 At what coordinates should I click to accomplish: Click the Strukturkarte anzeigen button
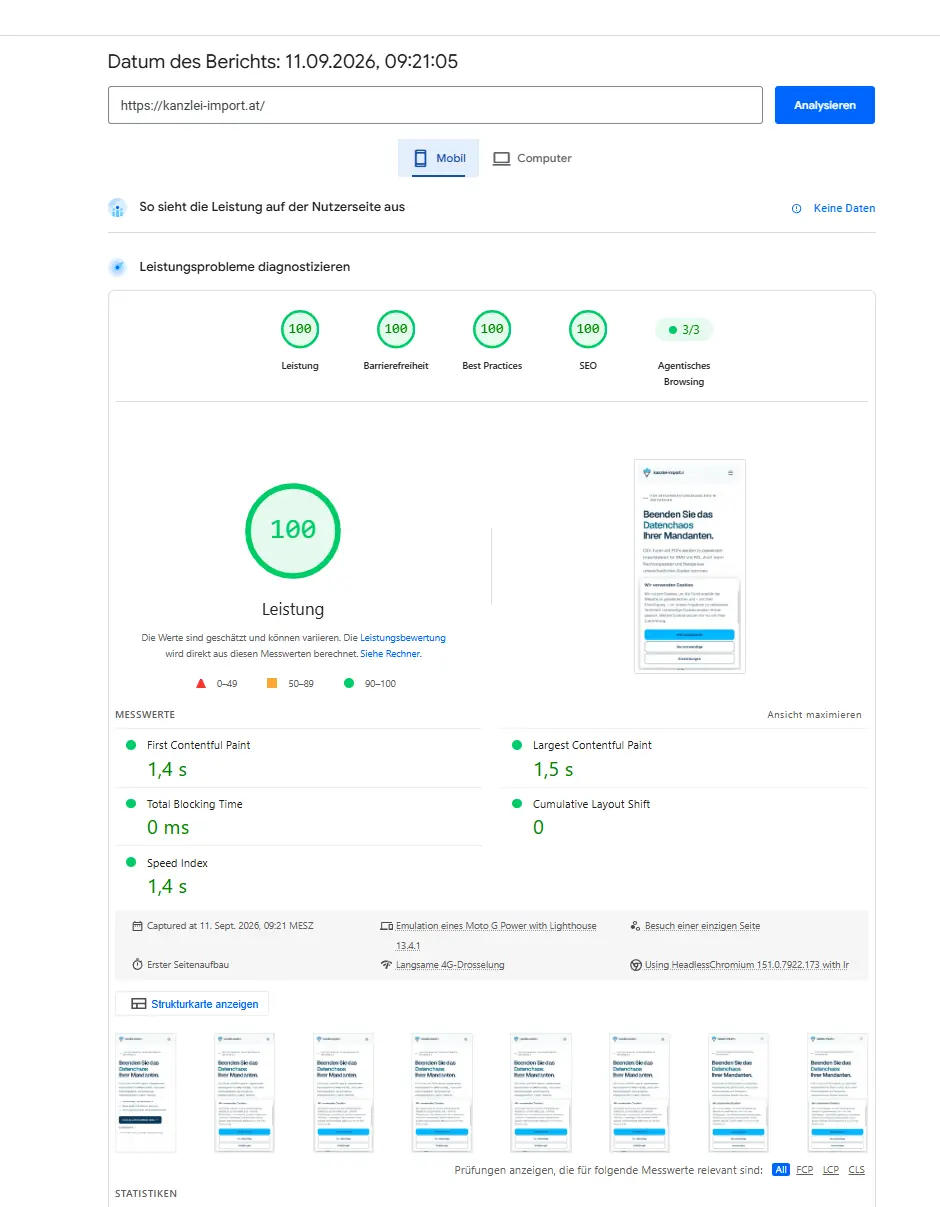click(x=192, y=1003)
